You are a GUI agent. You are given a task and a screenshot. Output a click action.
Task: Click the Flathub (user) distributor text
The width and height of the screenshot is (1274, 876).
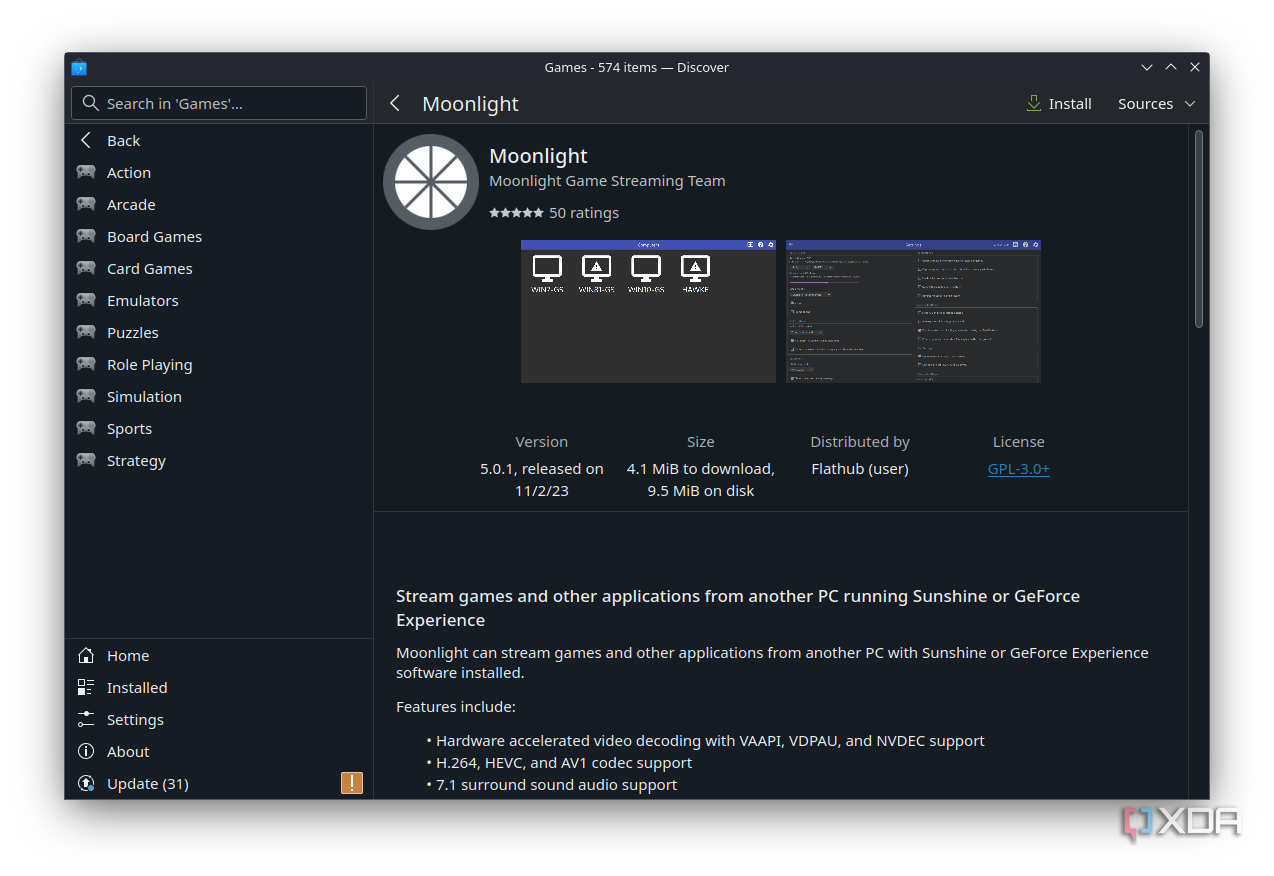click(860, 469)
